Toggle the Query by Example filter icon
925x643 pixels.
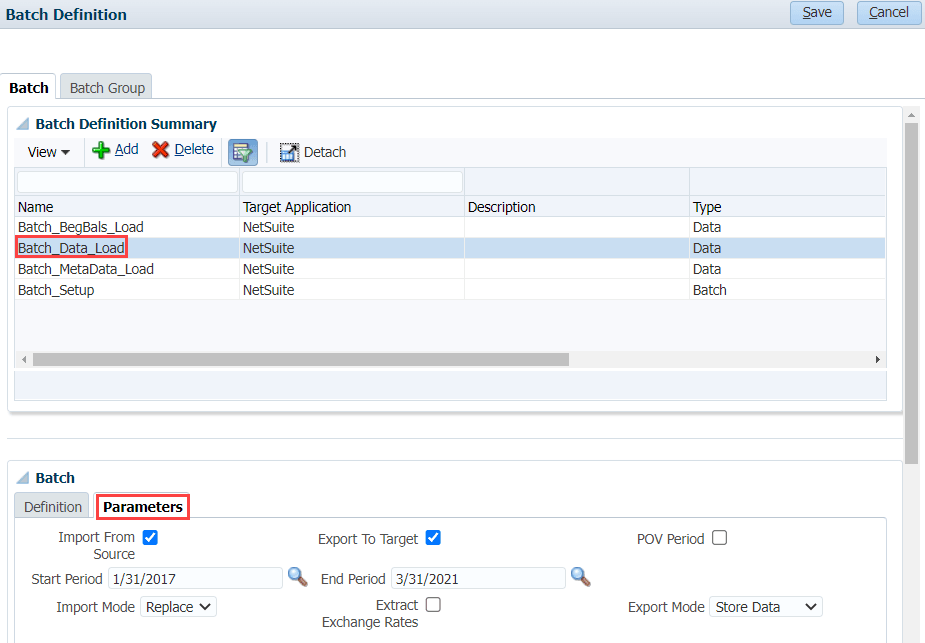pos(243,152)
